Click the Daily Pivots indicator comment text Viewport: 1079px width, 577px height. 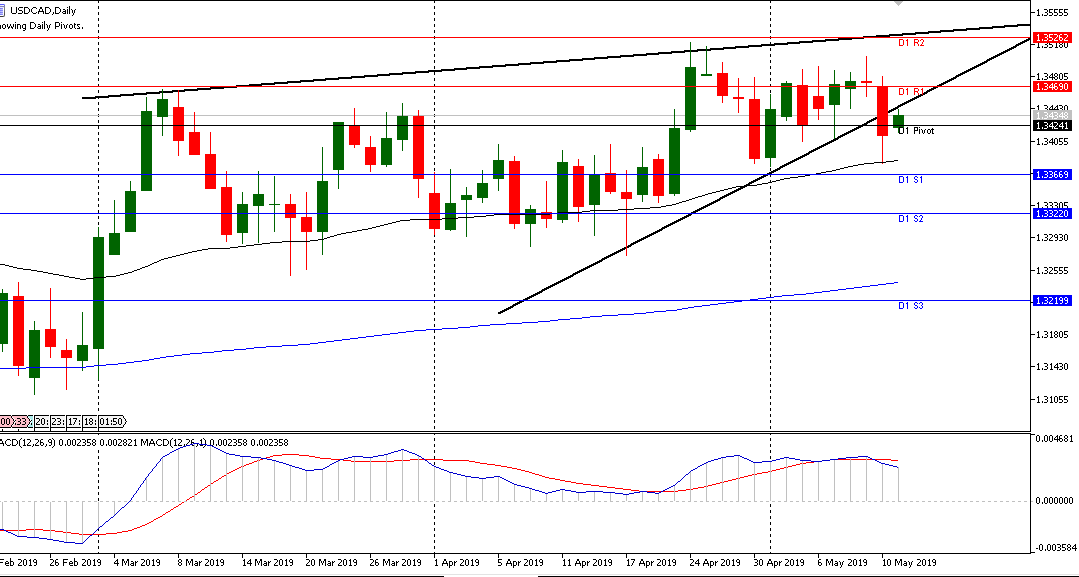(41, 25)
